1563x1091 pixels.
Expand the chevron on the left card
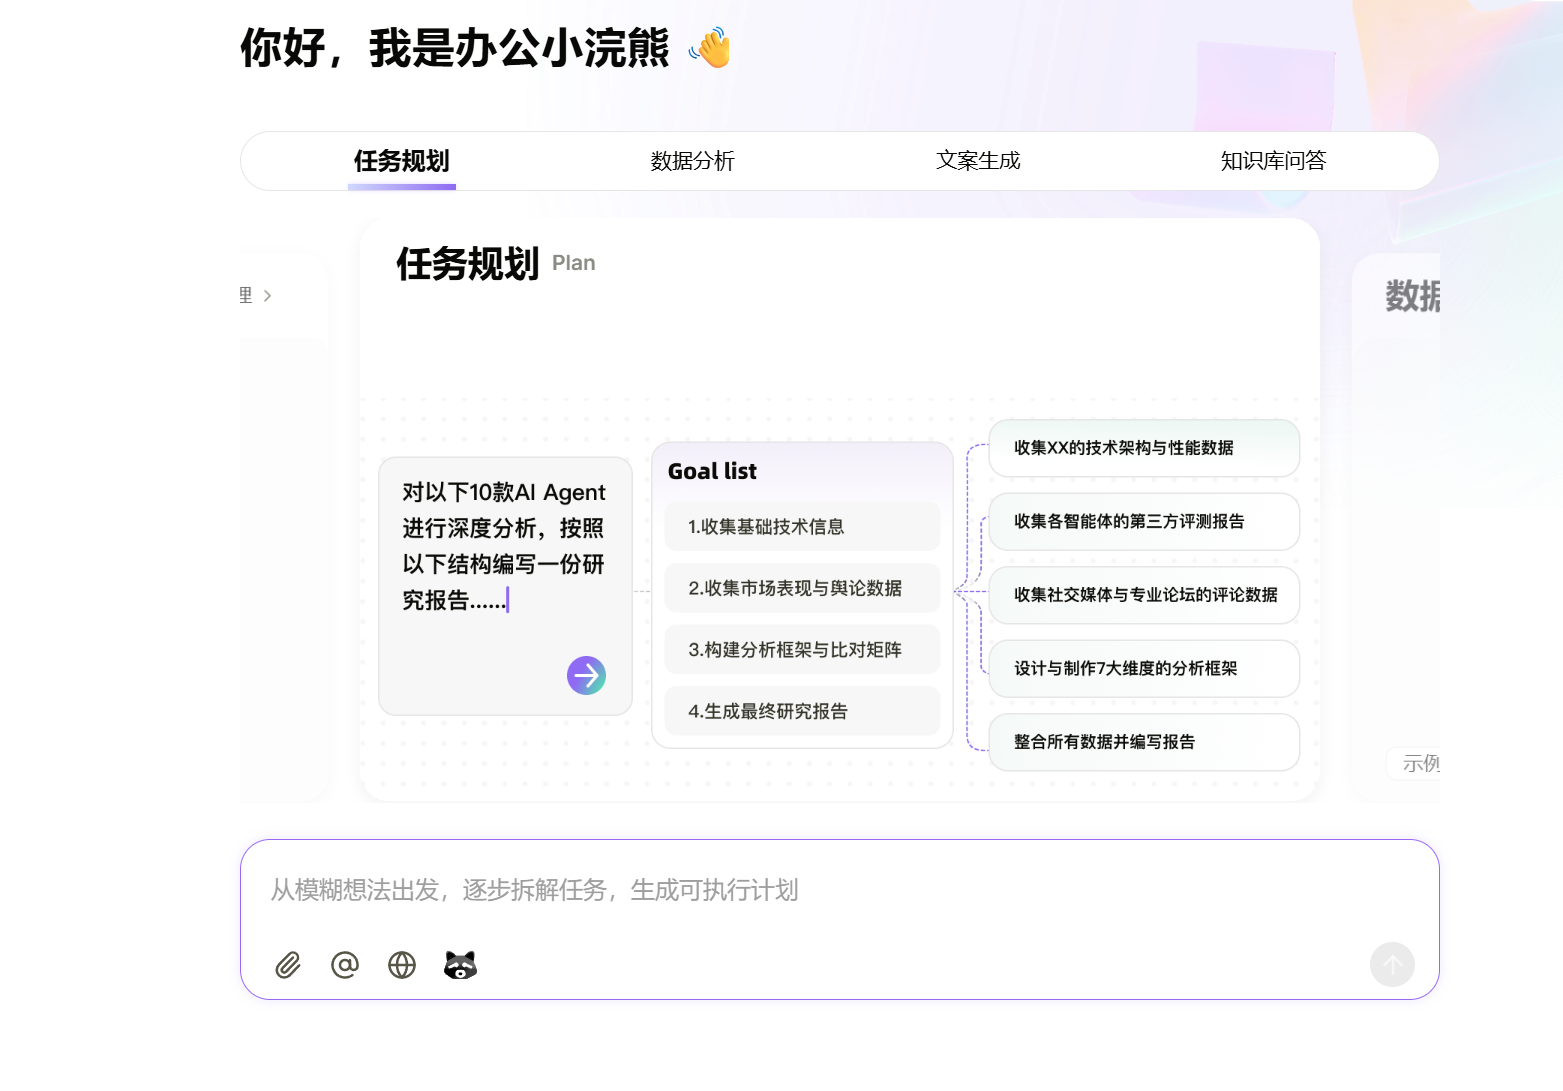pyautogui.click(x=267, y=296)
